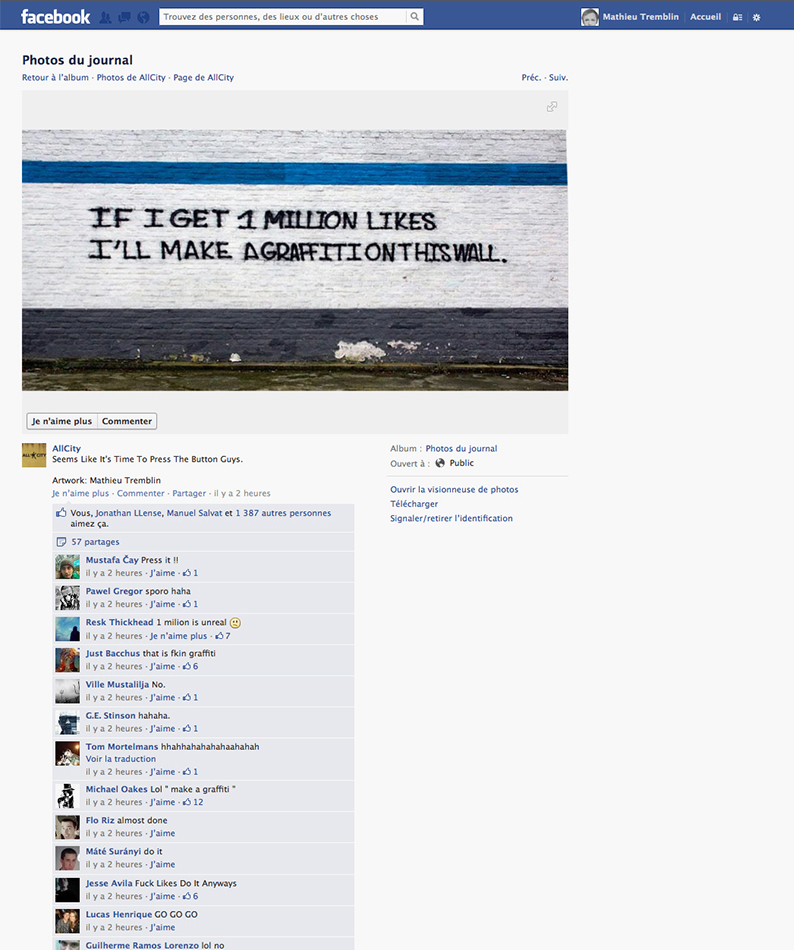Toggle 'Je n'aime plus' button under photo
The image size is (794, 950).
coord(62,421)
